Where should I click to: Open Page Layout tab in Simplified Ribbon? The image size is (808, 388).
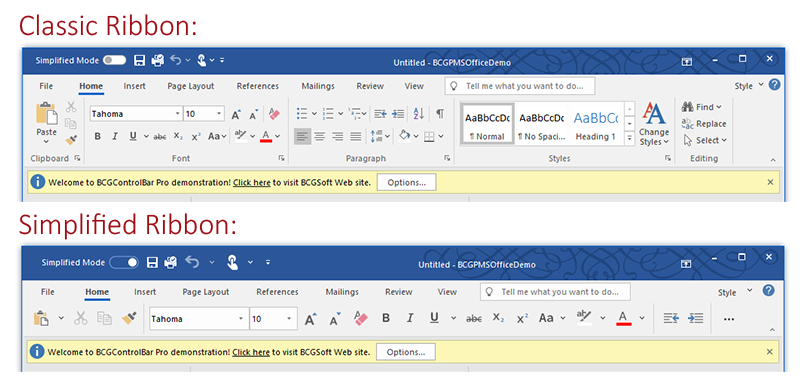click(206, 292)
